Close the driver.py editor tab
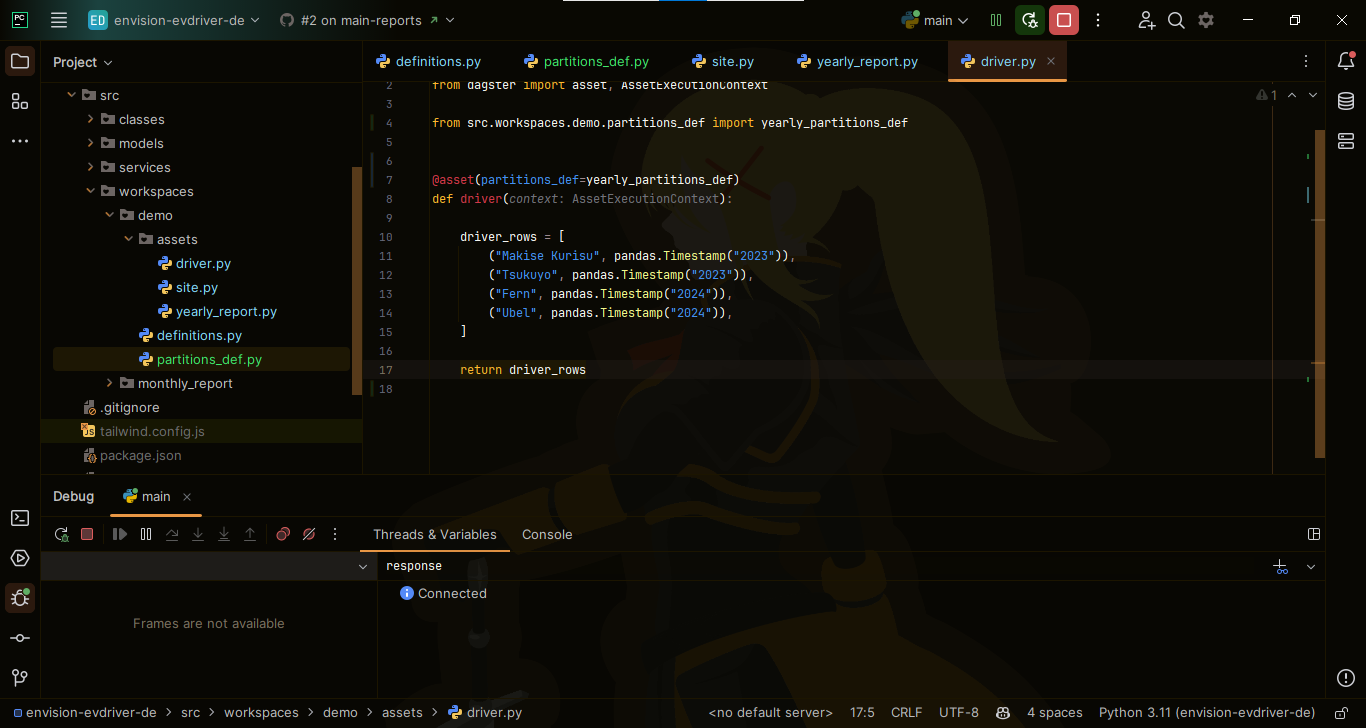Image resolution: width=1366 pixels, height=728 pixels. [x=1051, y=61]
